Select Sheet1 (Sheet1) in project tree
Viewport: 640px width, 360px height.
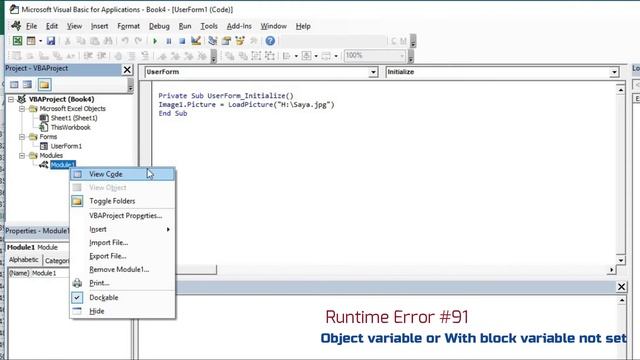coord(73,118)
